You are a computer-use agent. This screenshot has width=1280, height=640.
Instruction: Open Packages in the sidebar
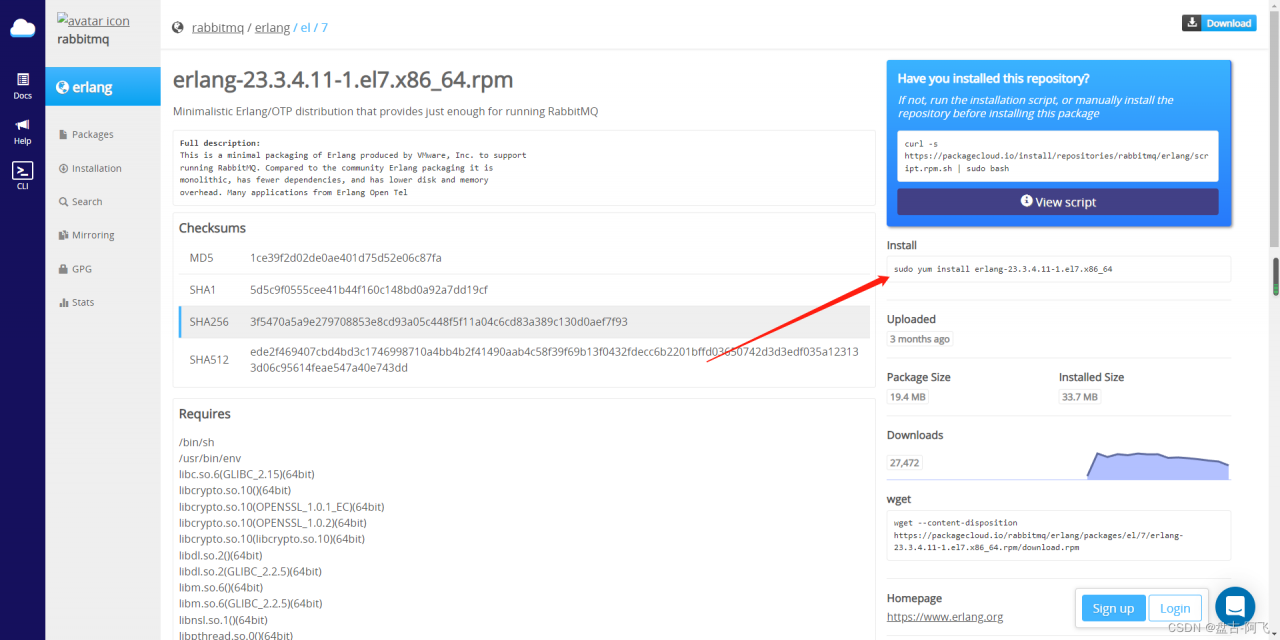point(86,134)
